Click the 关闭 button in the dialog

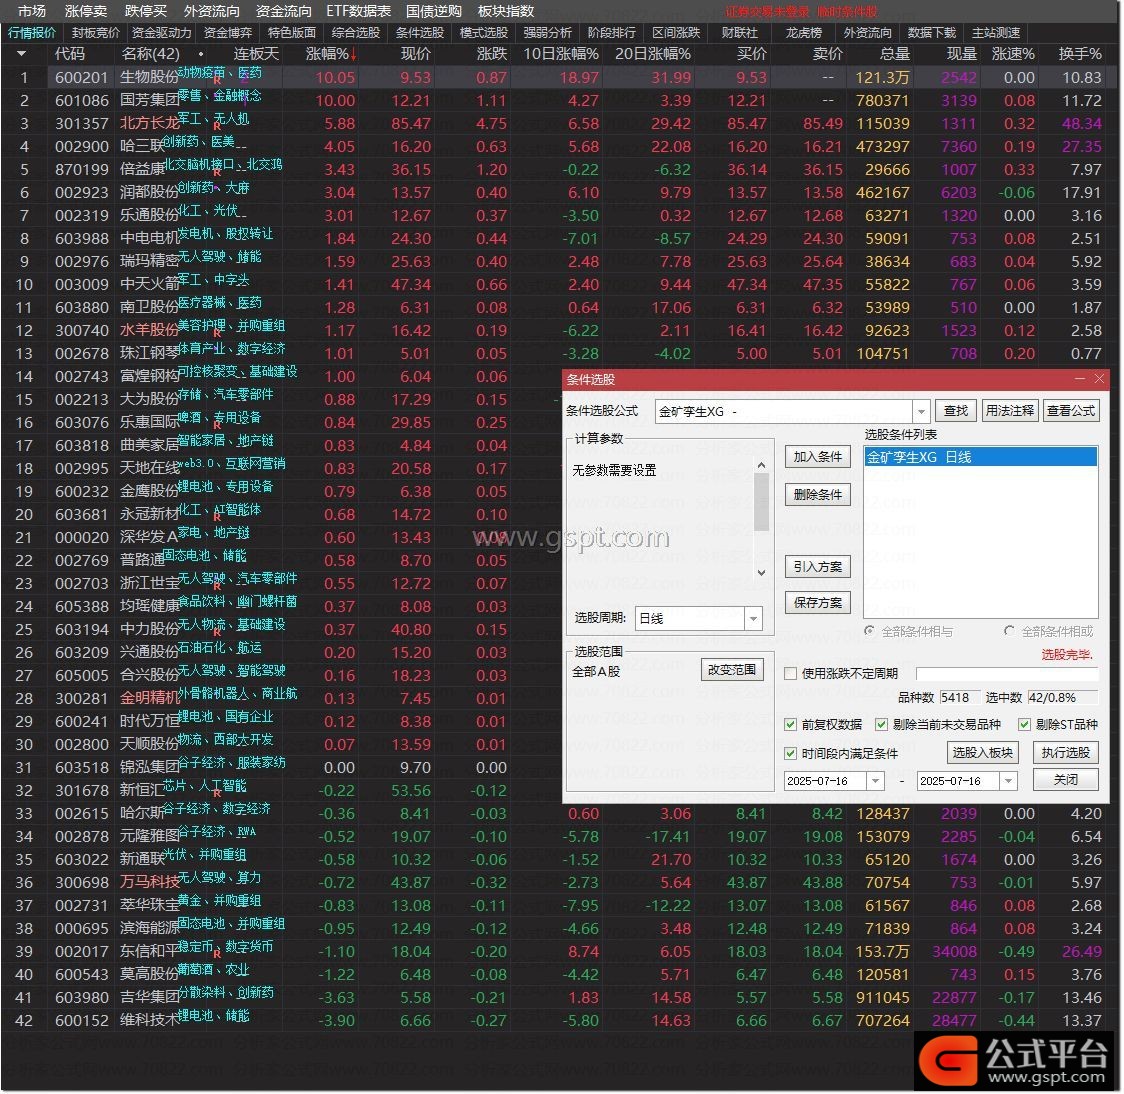(1066, 780)
